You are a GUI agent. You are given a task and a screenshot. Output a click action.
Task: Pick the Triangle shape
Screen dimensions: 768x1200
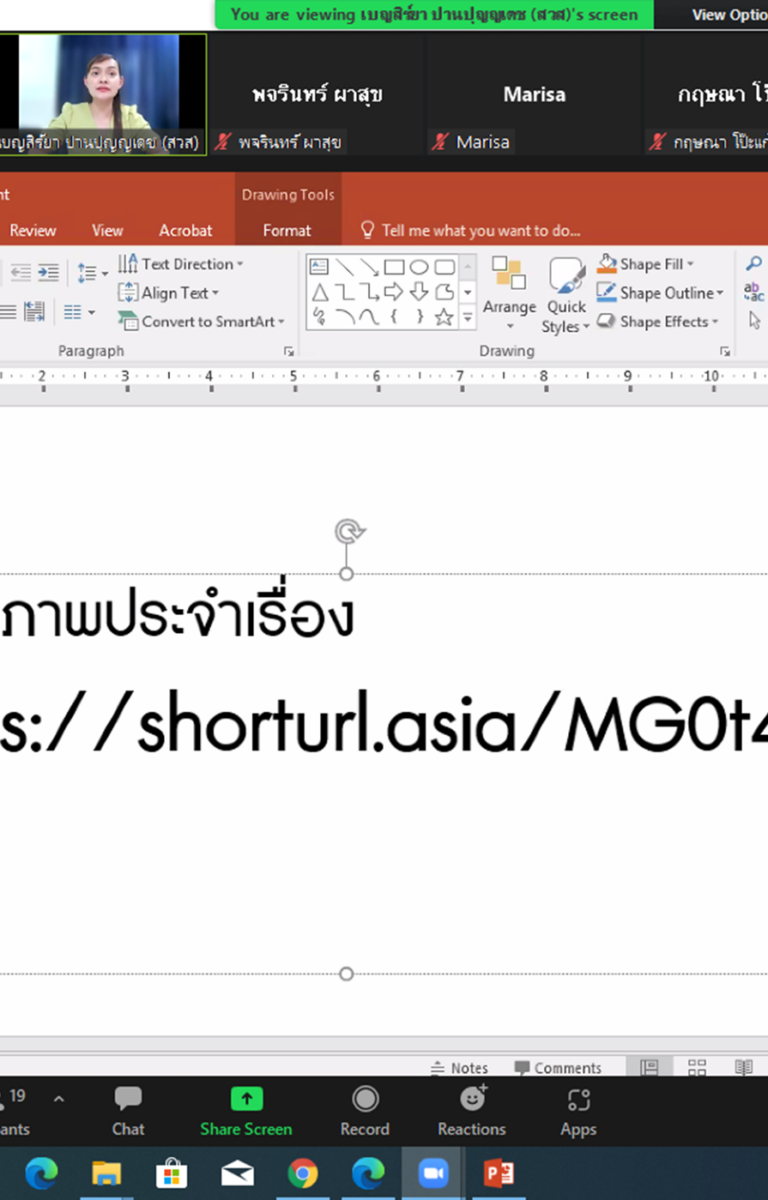pos(319,292)
